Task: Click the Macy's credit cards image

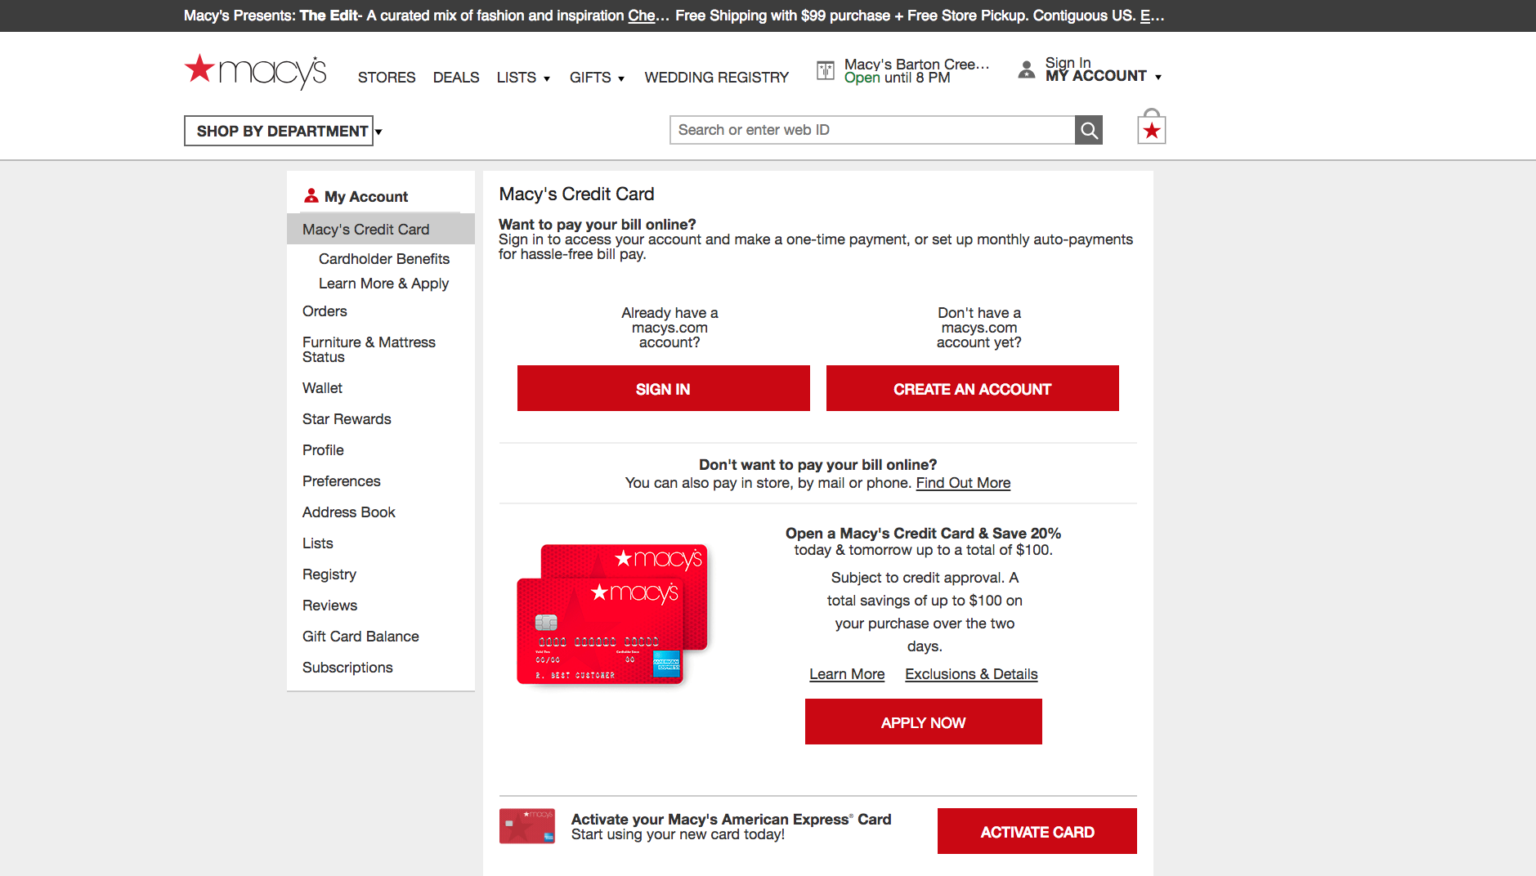Action: point(612,614)
